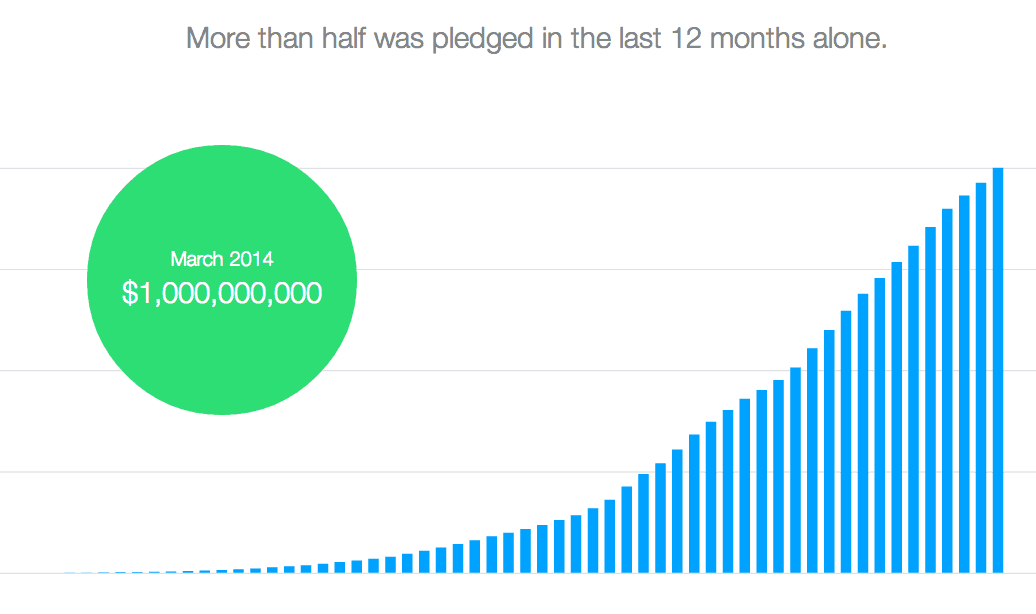The width and height of the screenshot is (1036, 614).
Task: Click the fifth blue bar from the right
Action: point(930,400)
